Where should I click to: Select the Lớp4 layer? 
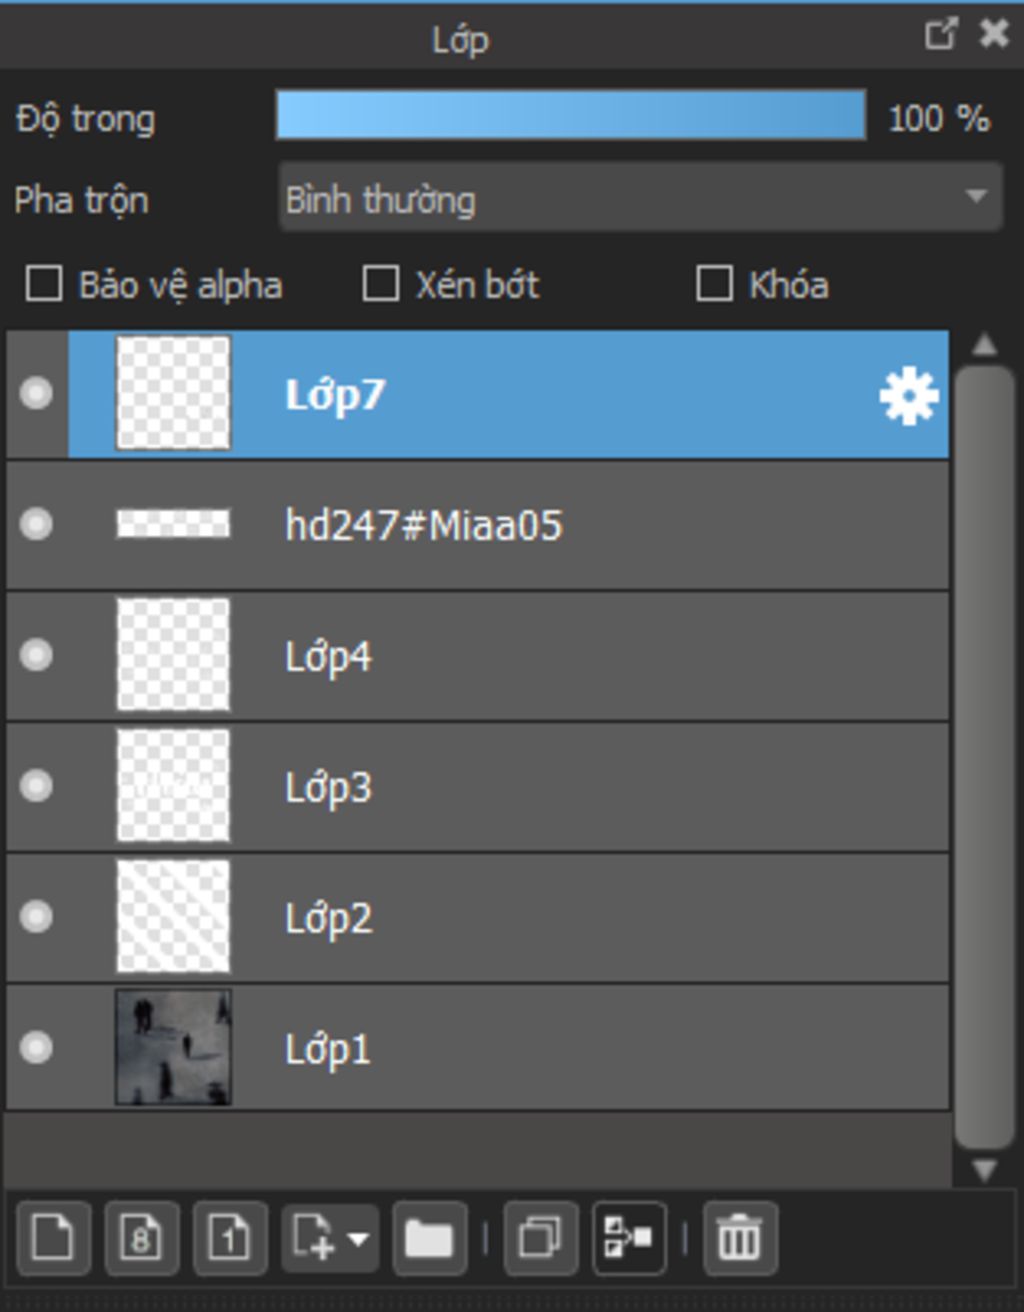point(478,656)
